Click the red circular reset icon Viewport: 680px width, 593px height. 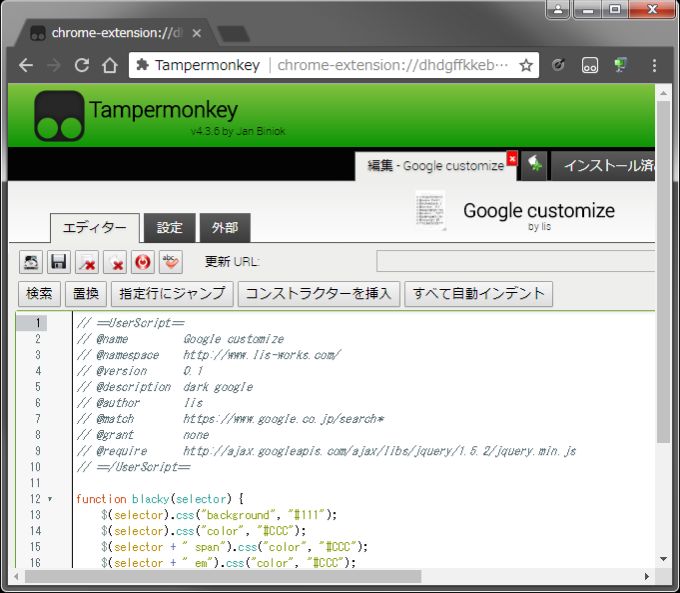click(x=143, y=262)
